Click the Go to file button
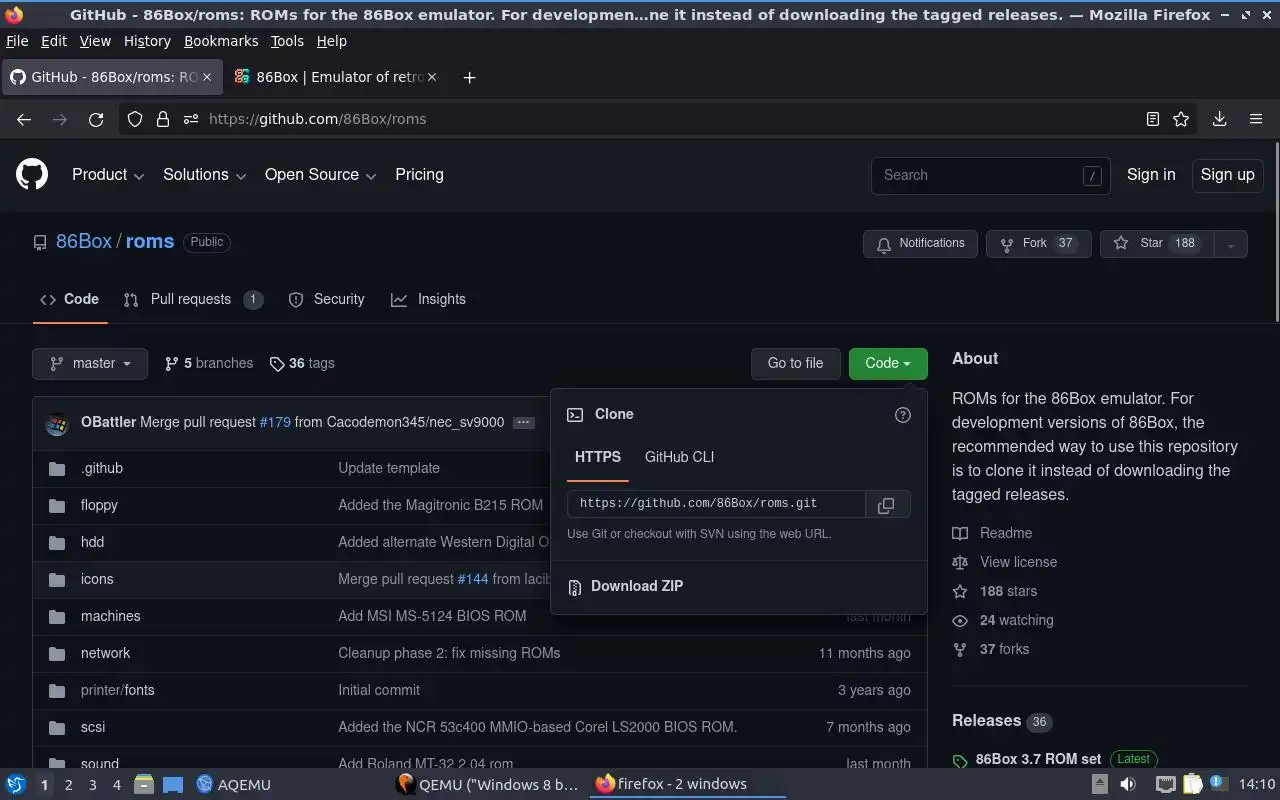The width and height of the screenshot is (1280, 800). [x=796, y=364]
